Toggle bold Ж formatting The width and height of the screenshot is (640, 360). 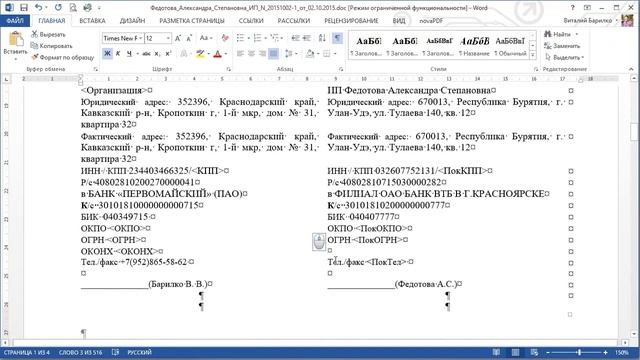coord(107,53)
